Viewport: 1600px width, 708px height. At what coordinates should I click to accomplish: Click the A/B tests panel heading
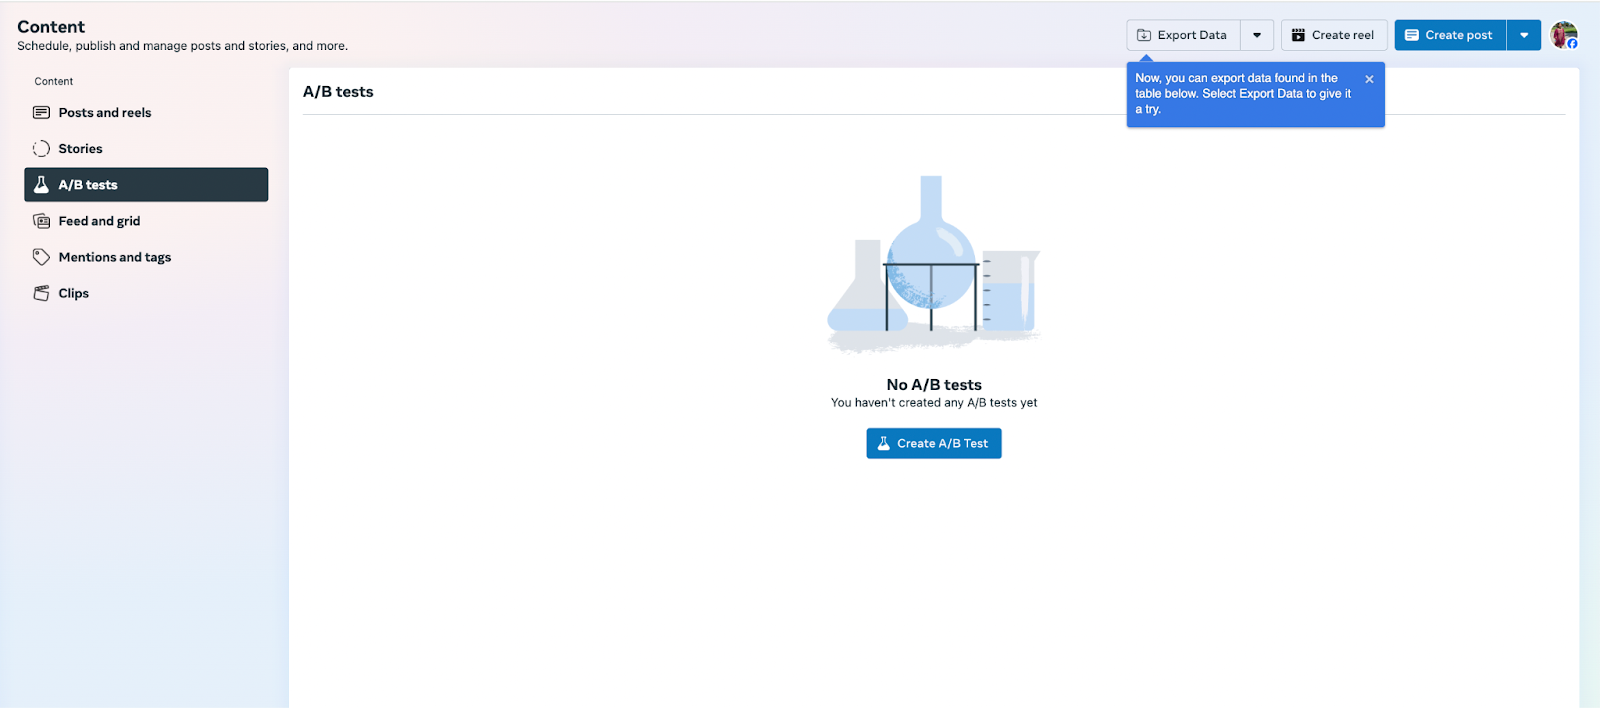click(x=338, y=92)
